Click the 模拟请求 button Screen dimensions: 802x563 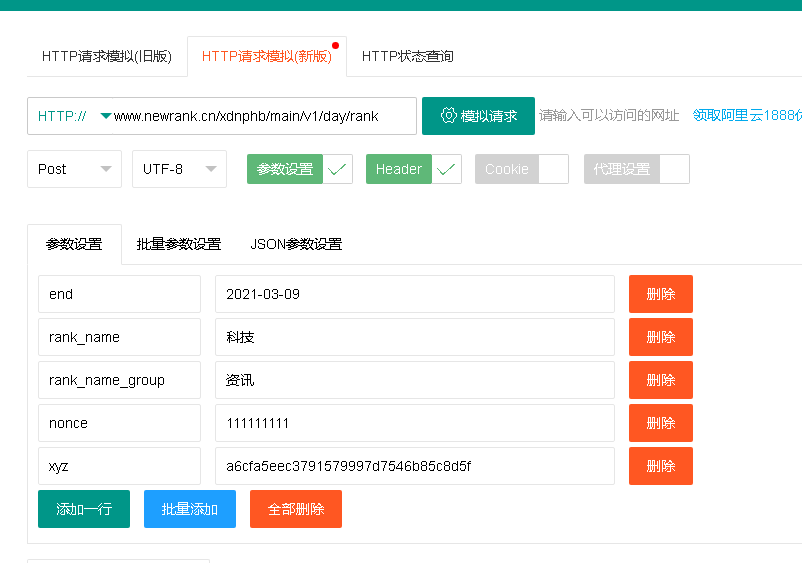[x=478, y=116]
